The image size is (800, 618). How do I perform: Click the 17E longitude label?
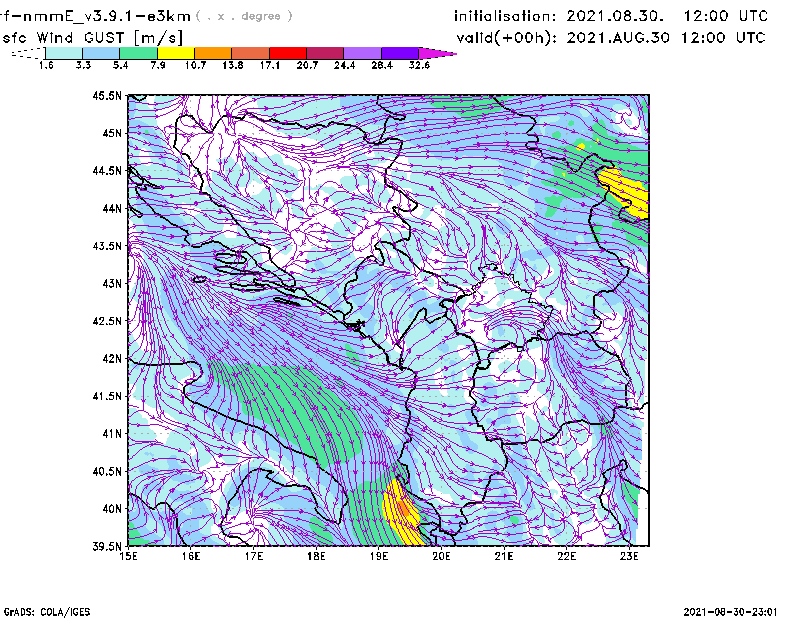[254, 557]
